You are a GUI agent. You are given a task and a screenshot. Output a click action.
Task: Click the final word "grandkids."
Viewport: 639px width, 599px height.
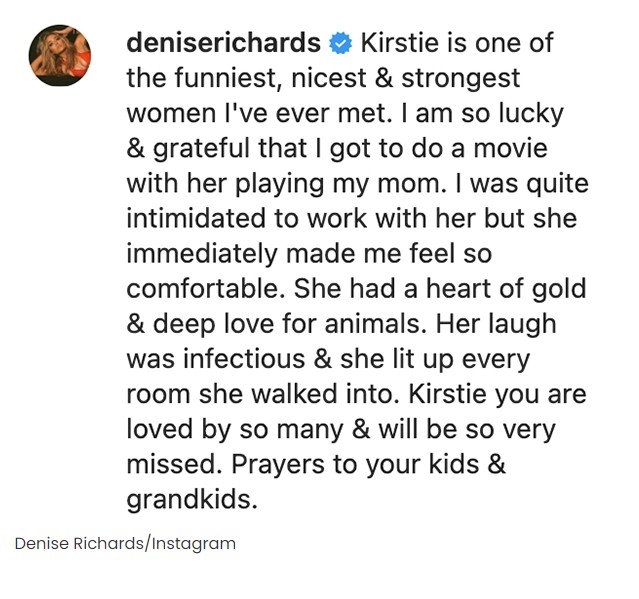[x=192, y=498]
